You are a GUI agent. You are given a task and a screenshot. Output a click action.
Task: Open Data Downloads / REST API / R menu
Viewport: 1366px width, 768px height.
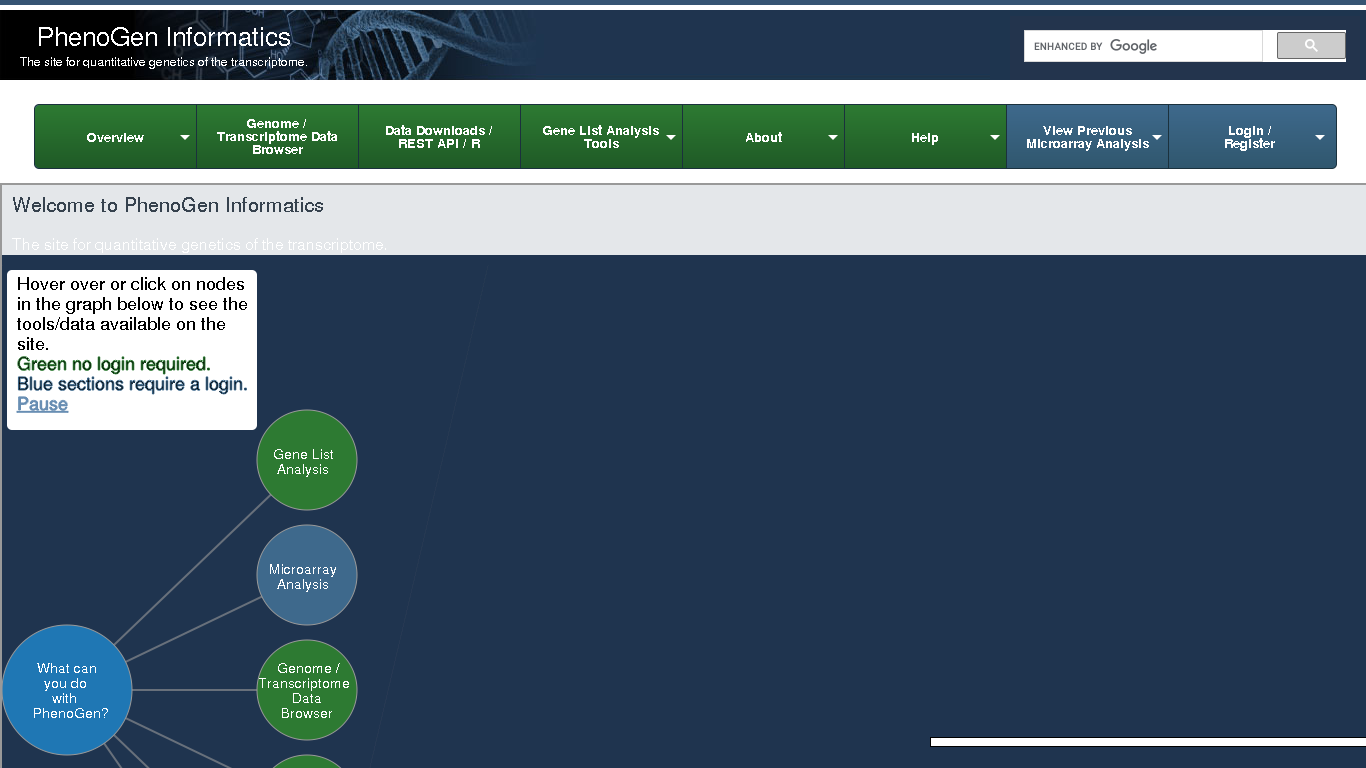439,137
